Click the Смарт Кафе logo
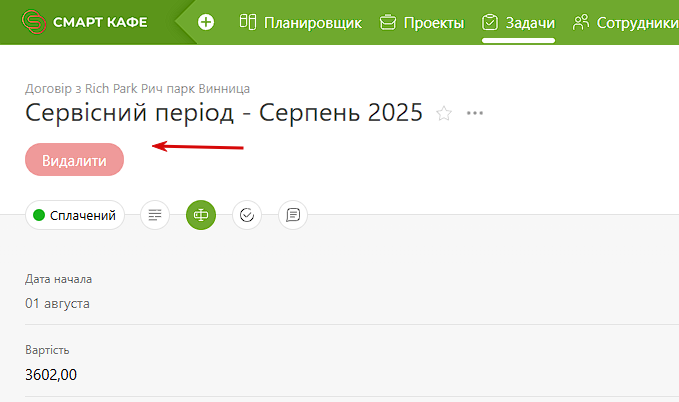 tap(84, 22)
